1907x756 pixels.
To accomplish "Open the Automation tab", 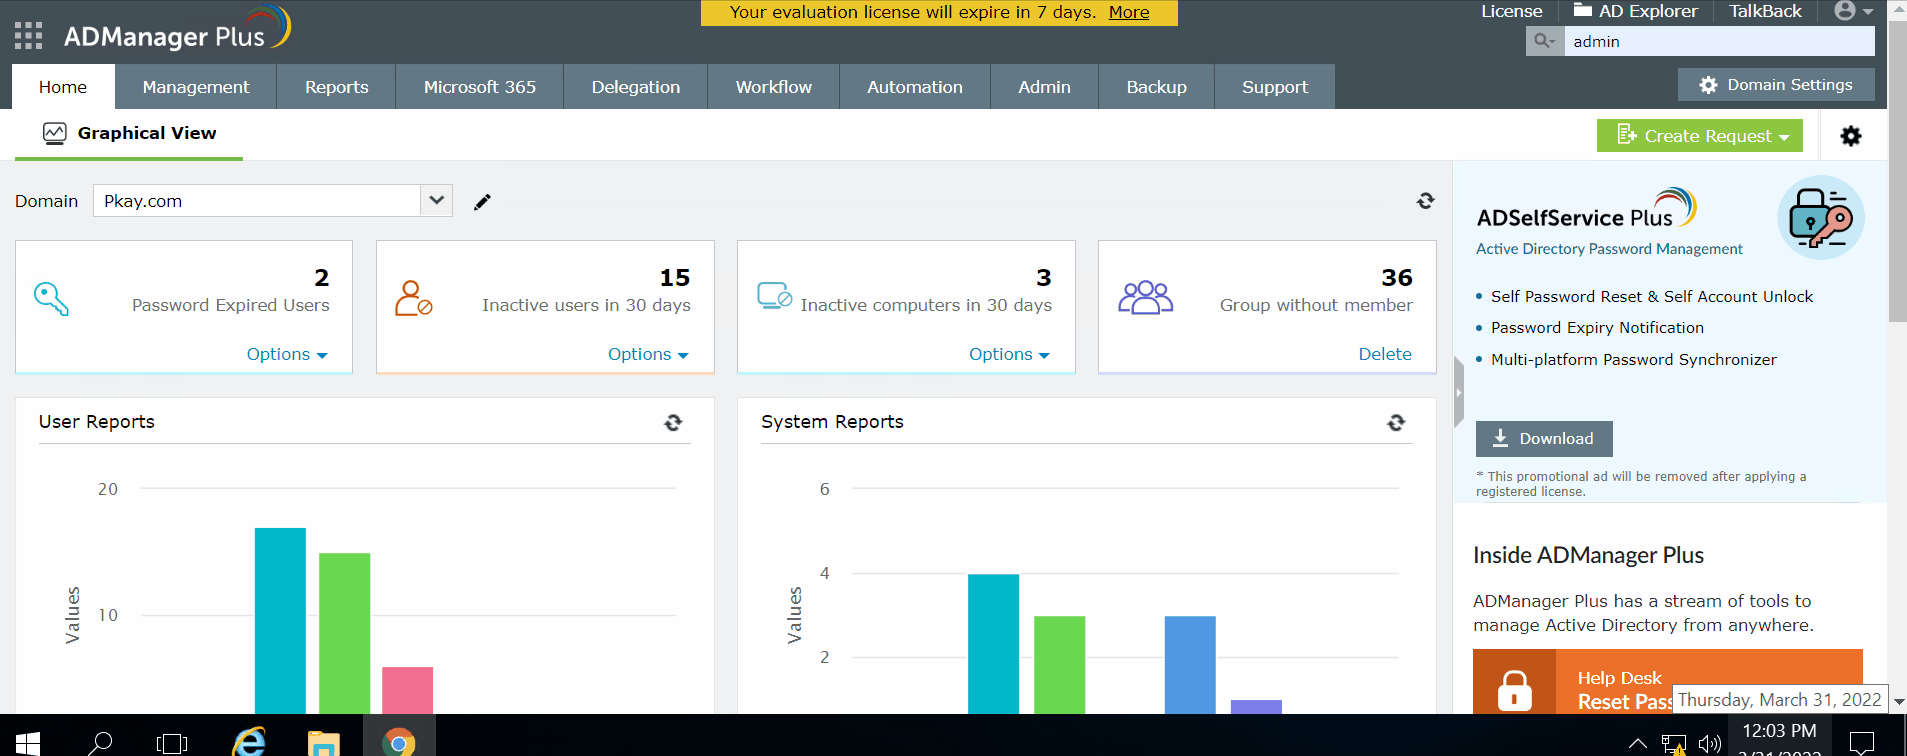I will 915,87.
